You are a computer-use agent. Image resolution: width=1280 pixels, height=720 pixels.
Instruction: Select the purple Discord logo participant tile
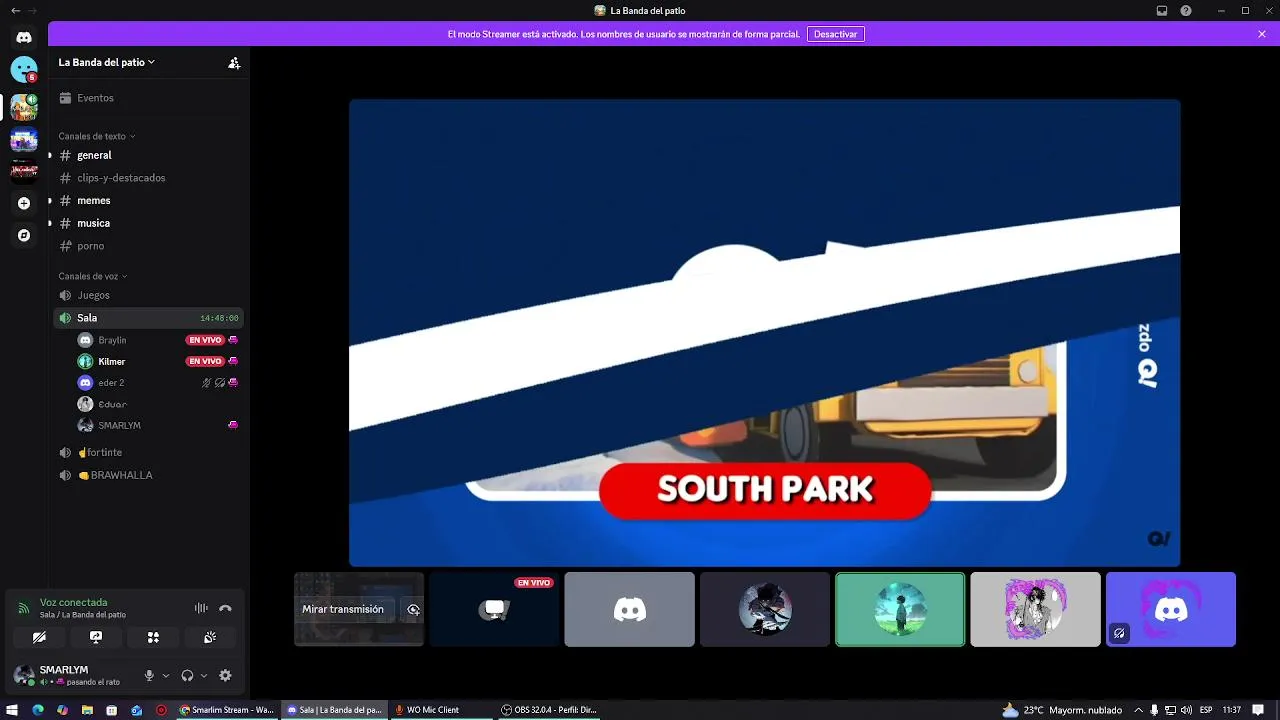[1171, 609]
